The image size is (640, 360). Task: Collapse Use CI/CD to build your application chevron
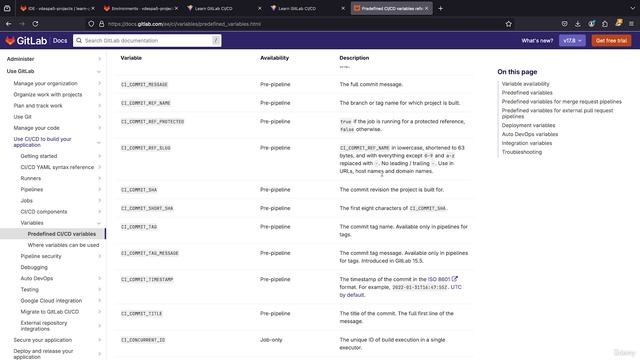[99, 142]
